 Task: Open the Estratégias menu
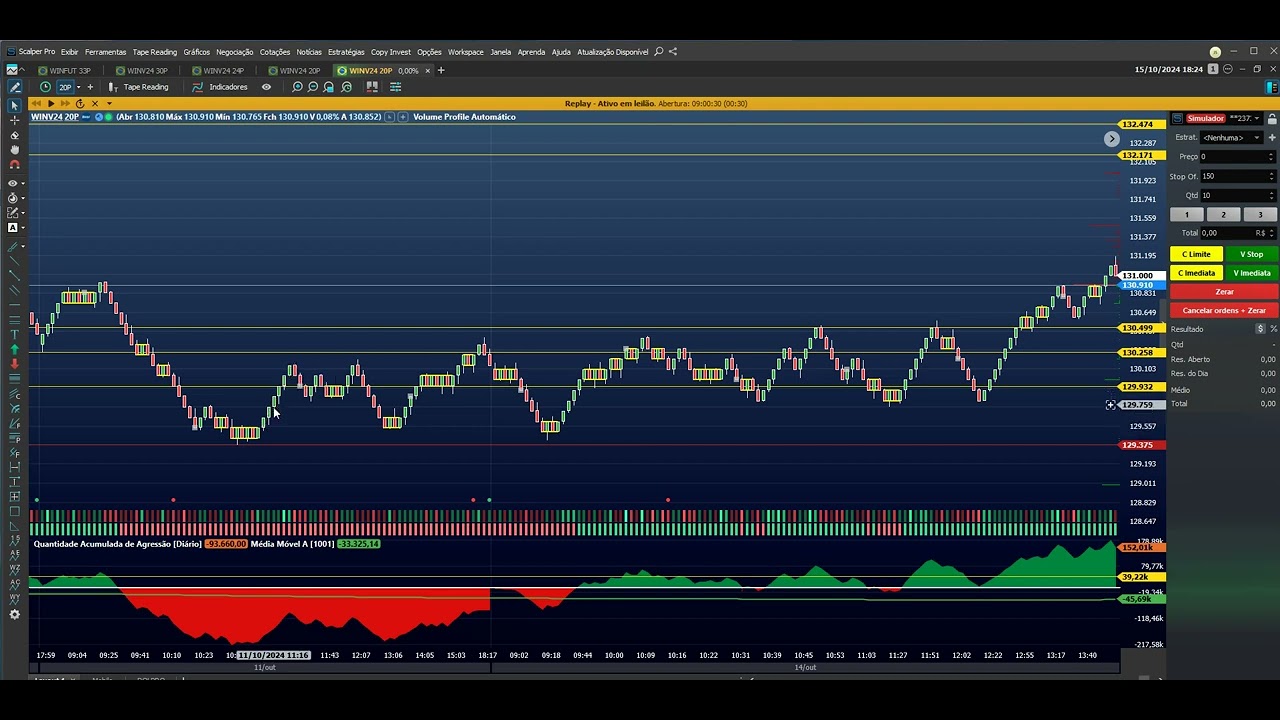pyautogui.click(x=346, y=52)
